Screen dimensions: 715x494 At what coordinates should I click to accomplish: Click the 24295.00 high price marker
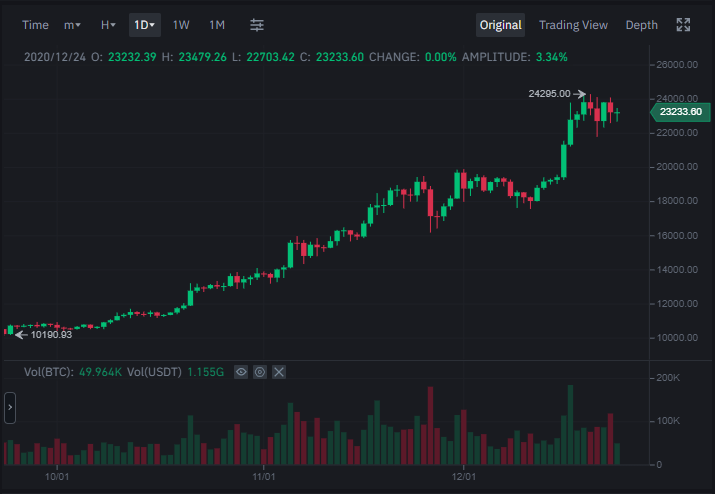coord(549,94)
